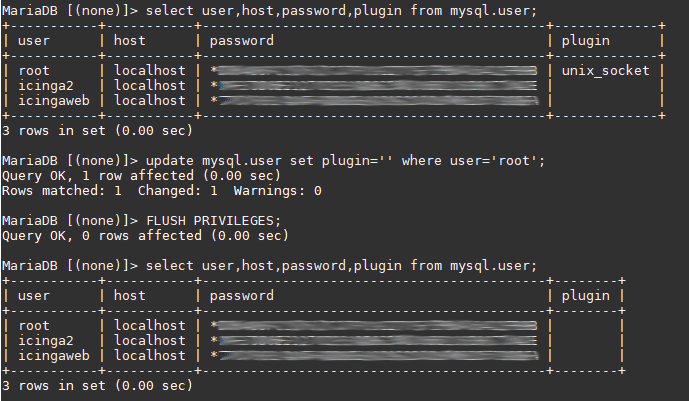Viewport: 689px width, 401px height.
Task: Click the plugin header in the second table
Action: click(585, 296)
